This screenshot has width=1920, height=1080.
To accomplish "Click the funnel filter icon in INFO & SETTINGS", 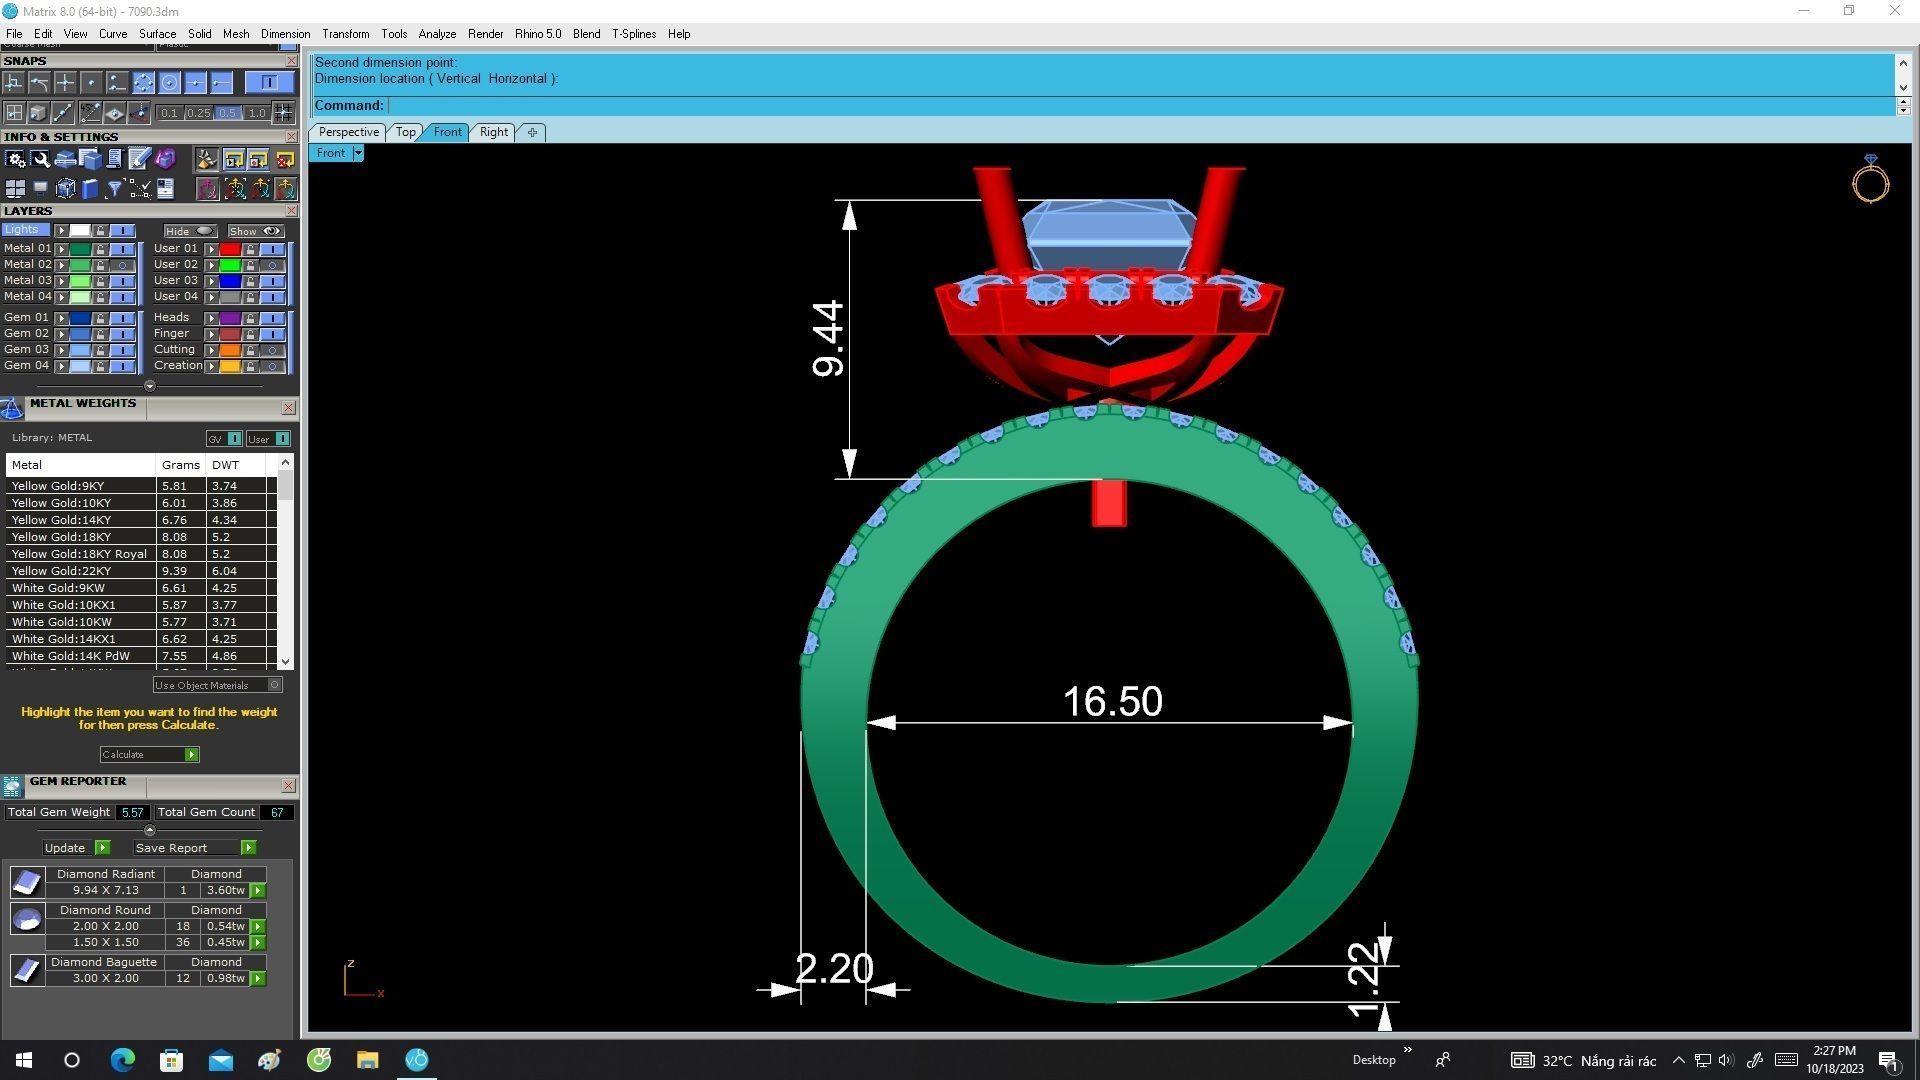I will (114, 189).
